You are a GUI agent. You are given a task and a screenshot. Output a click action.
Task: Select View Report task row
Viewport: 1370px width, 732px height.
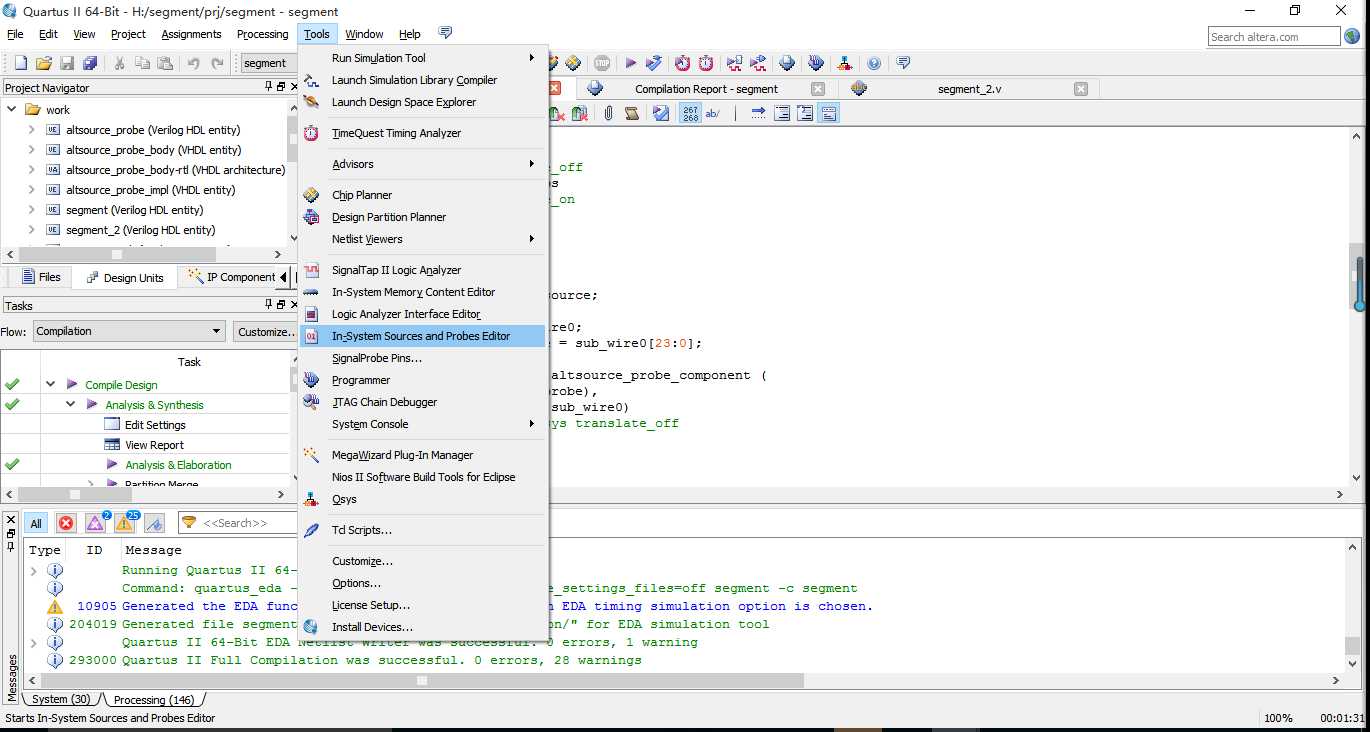tap(154, 445)
